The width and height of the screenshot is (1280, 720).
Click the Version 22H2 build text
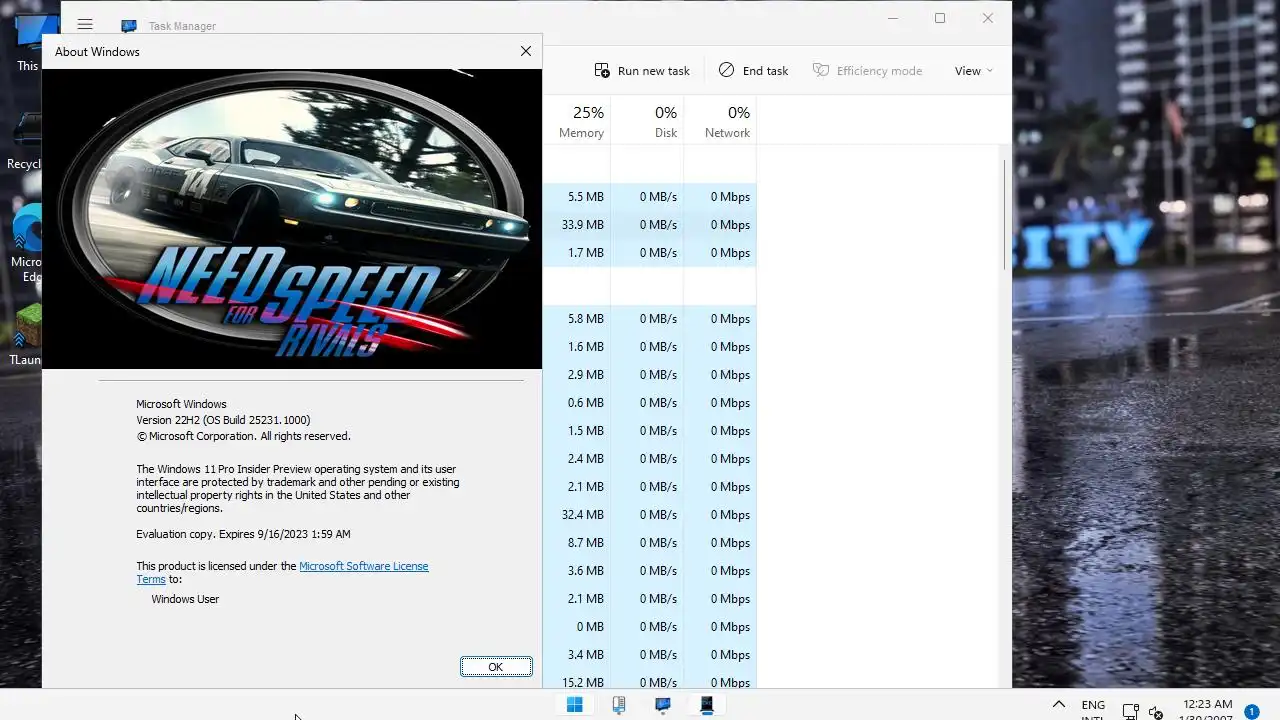223,421
